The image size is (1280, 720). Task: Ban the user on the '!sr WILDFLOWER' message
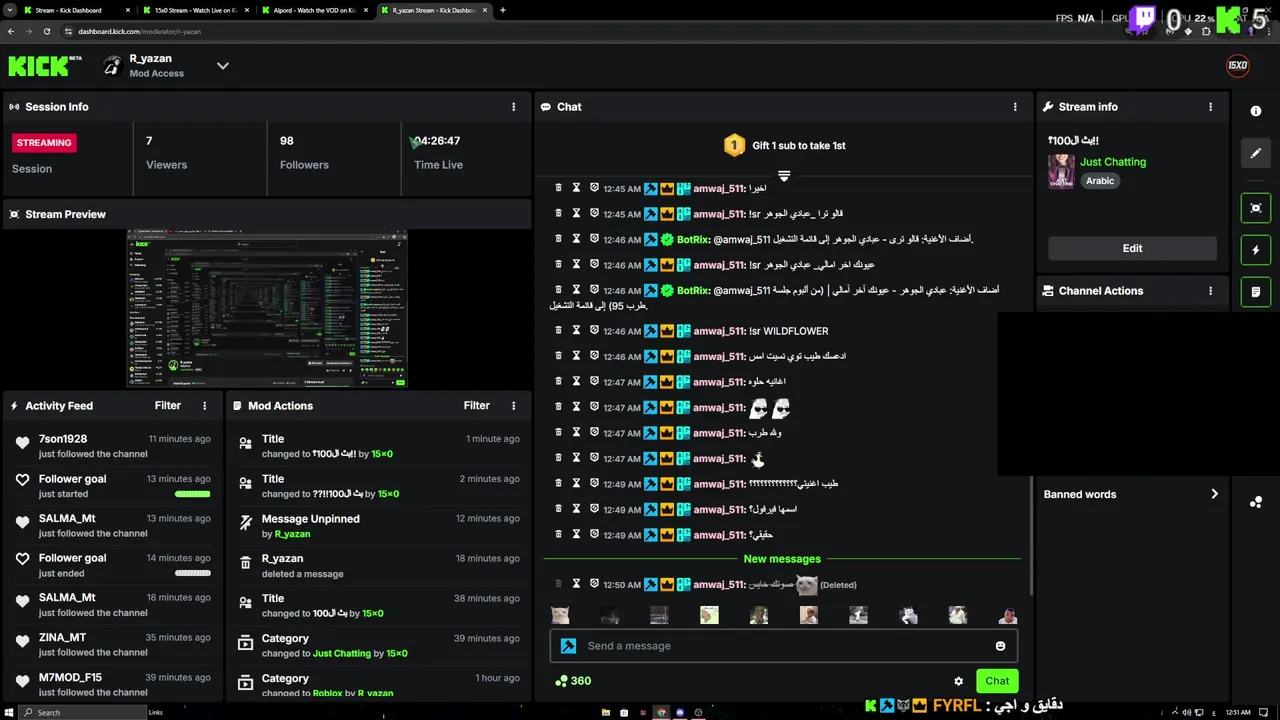tap(594, 331)
